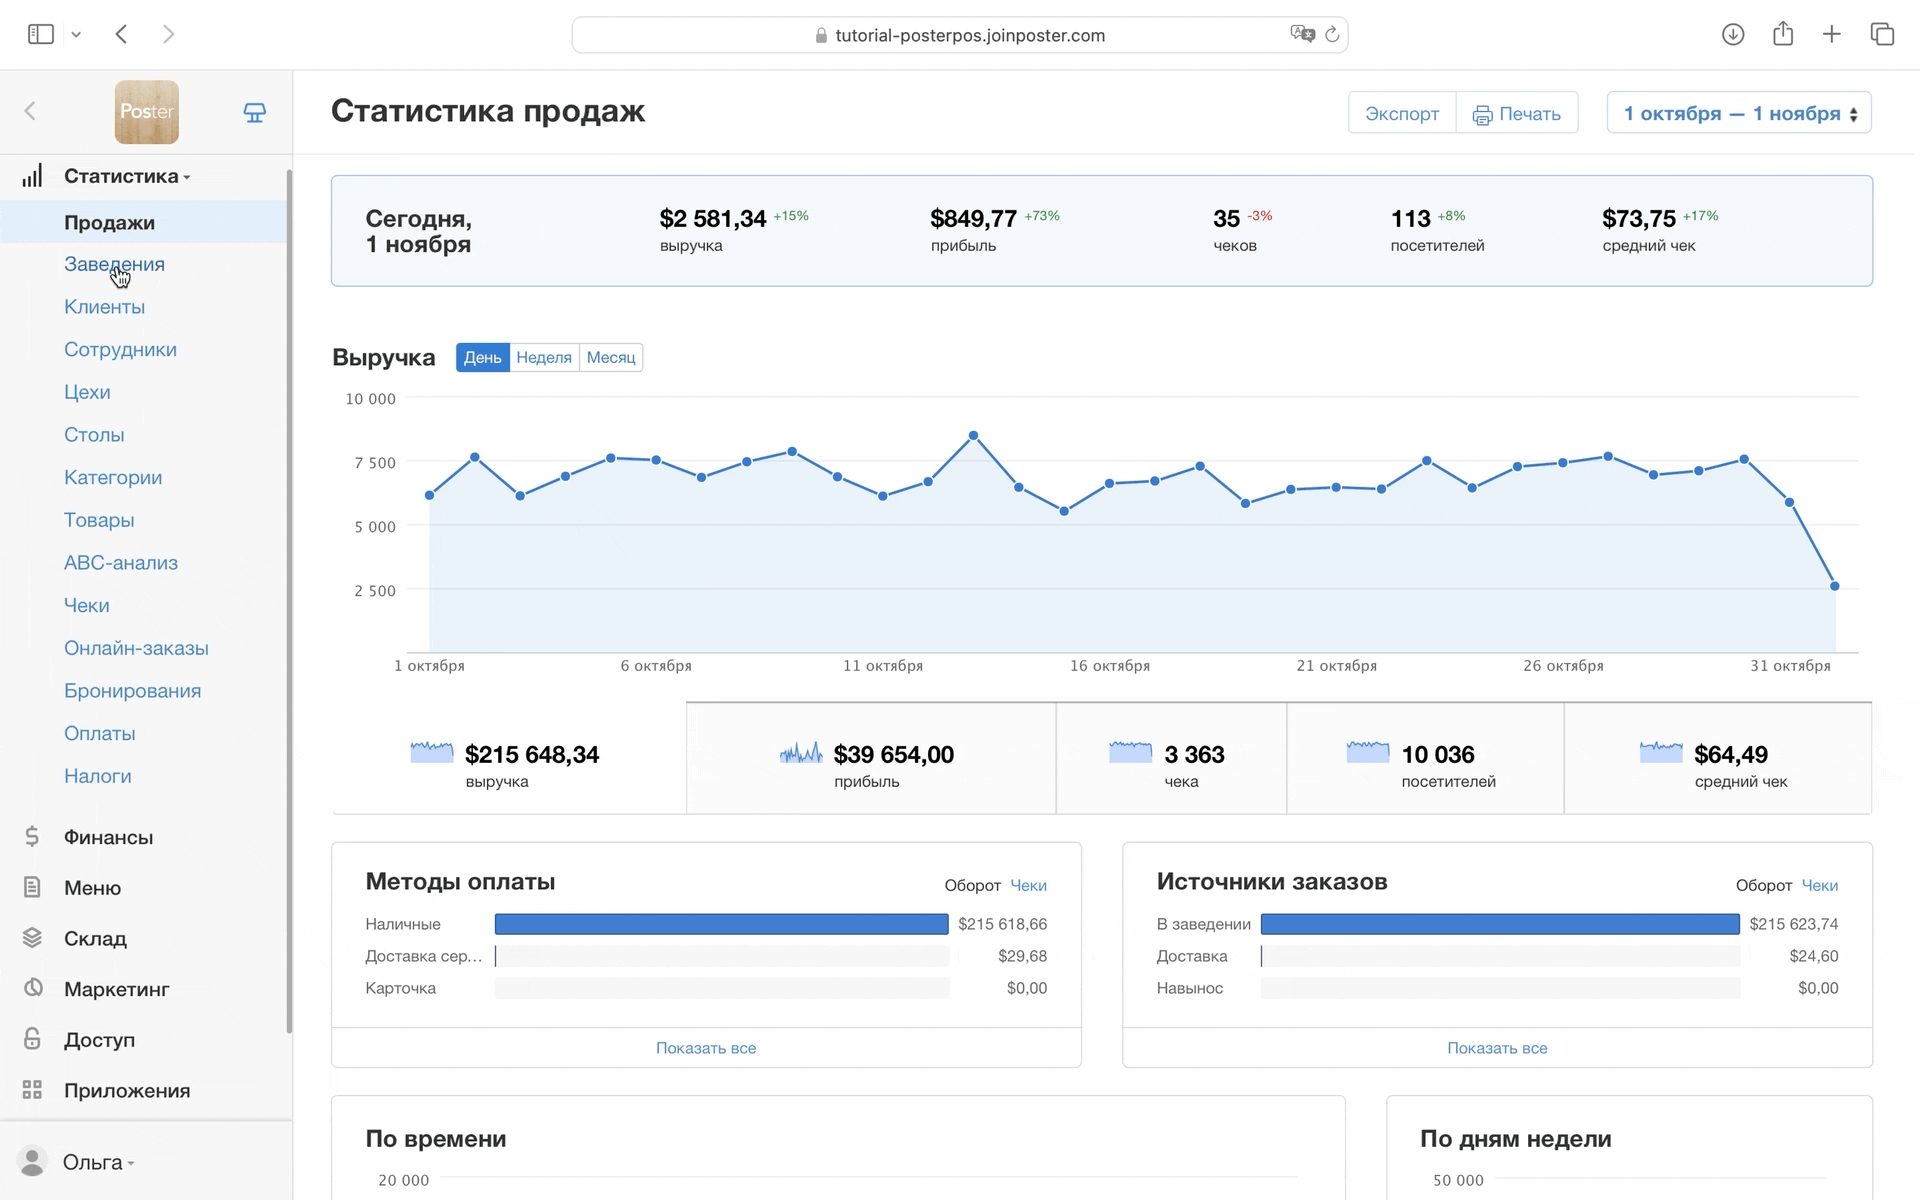
Task: Open the POS terminal icon in sidebar header
Action: (255, 113)
